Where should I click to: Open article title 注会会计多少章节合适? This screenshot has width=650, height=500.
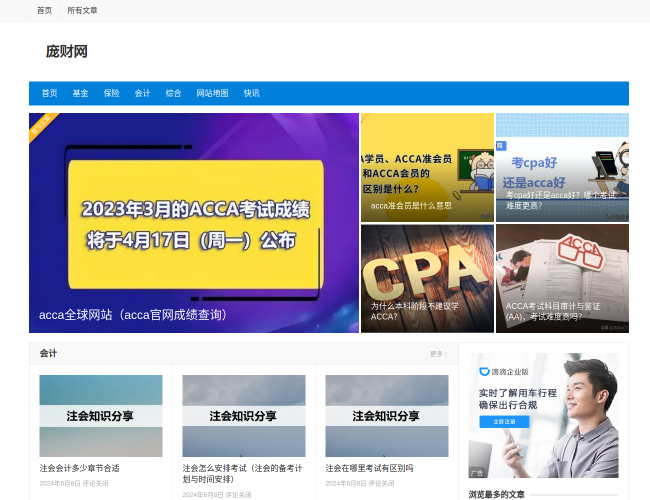[80, 468]
